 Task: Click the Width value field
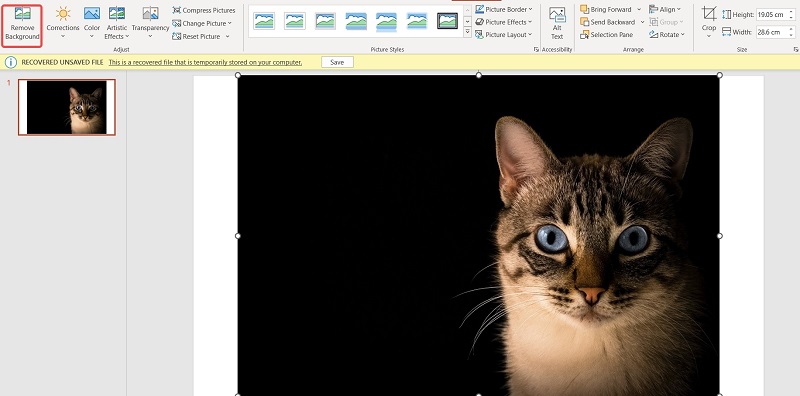(771, 32)
